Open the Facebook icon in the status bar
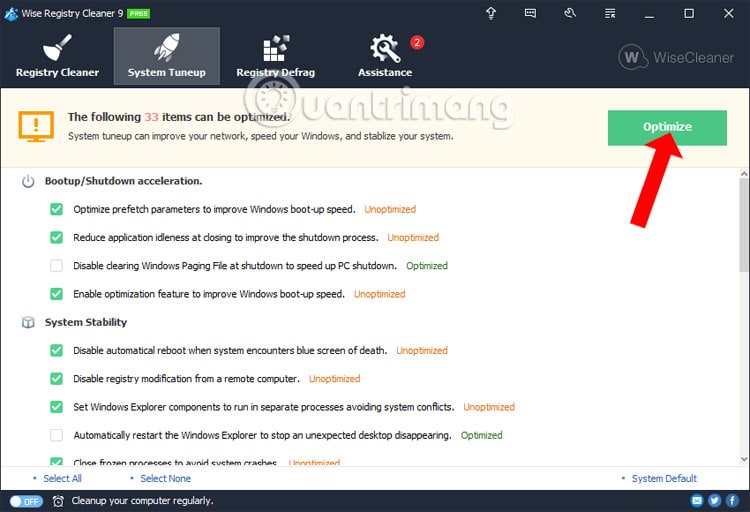 tap(732, 501)
